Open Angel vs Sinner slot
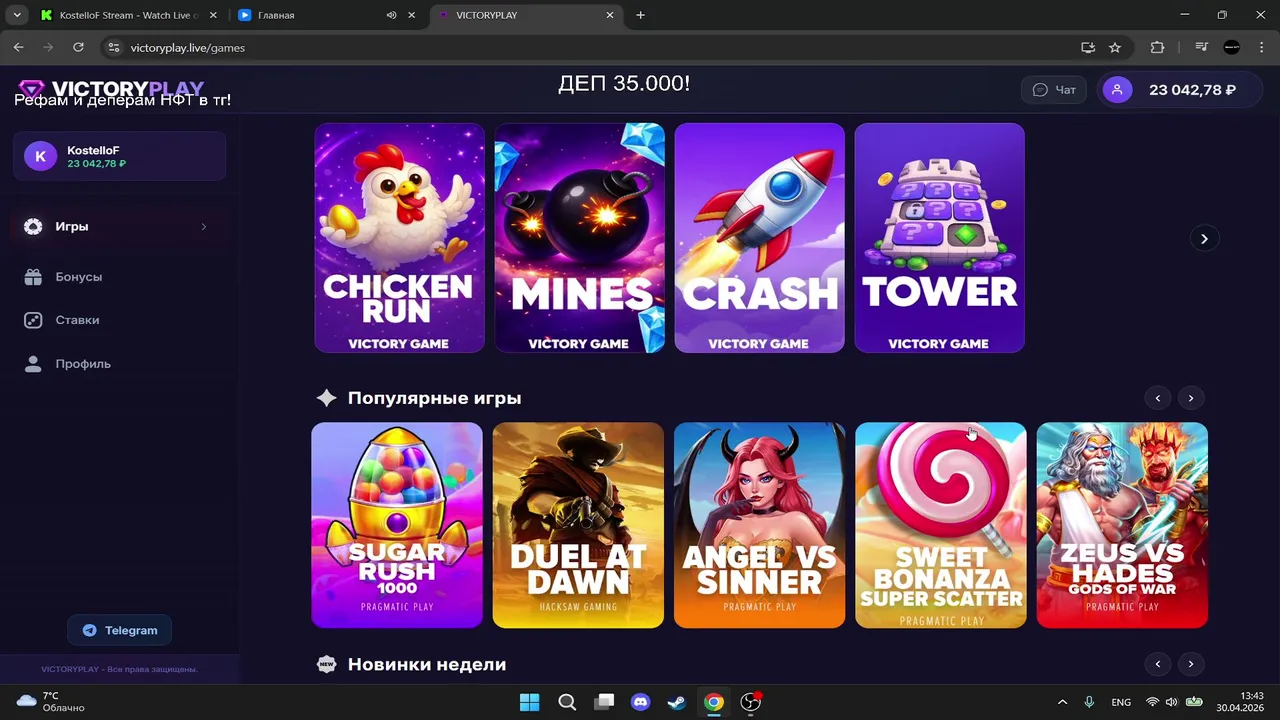 coord(759,525)
